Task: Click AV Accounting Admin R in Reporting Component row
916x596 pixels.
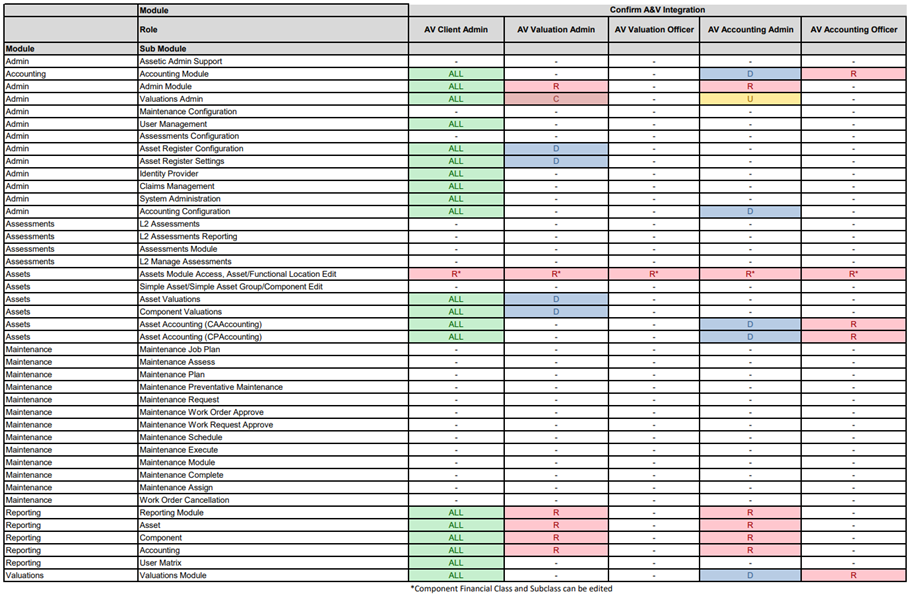Action: 750,538
